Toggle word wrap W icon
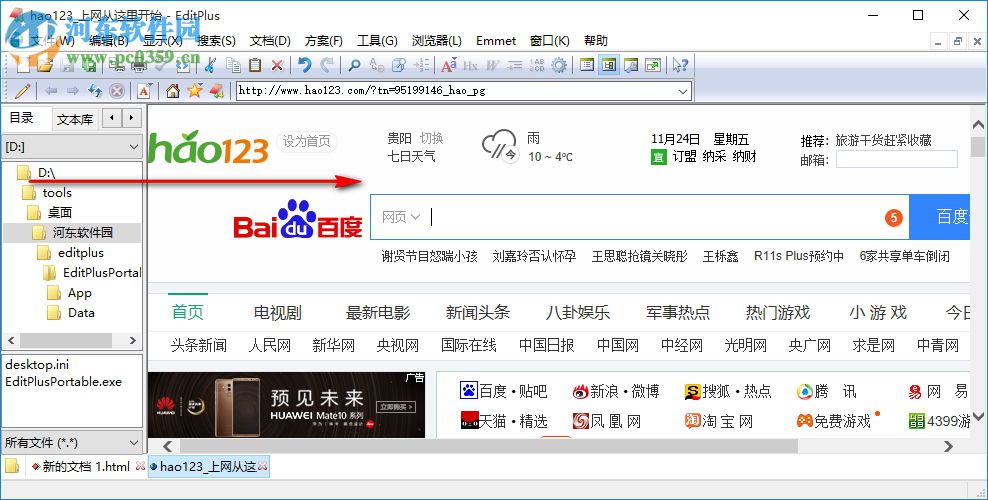 point(492,65)
